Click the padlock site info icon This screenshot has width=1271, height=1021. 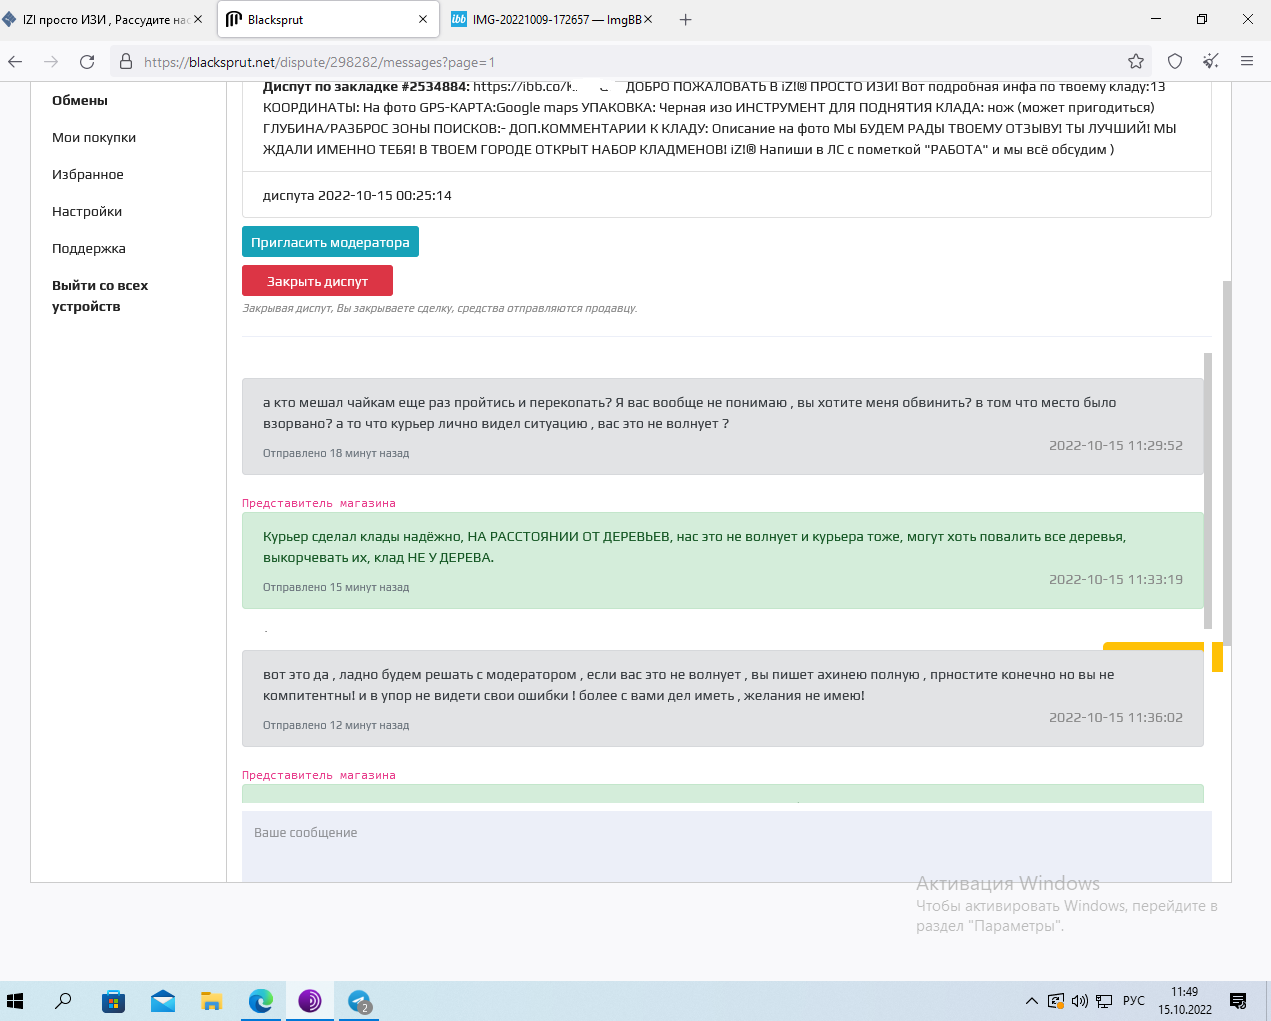(x=126, y=61)
